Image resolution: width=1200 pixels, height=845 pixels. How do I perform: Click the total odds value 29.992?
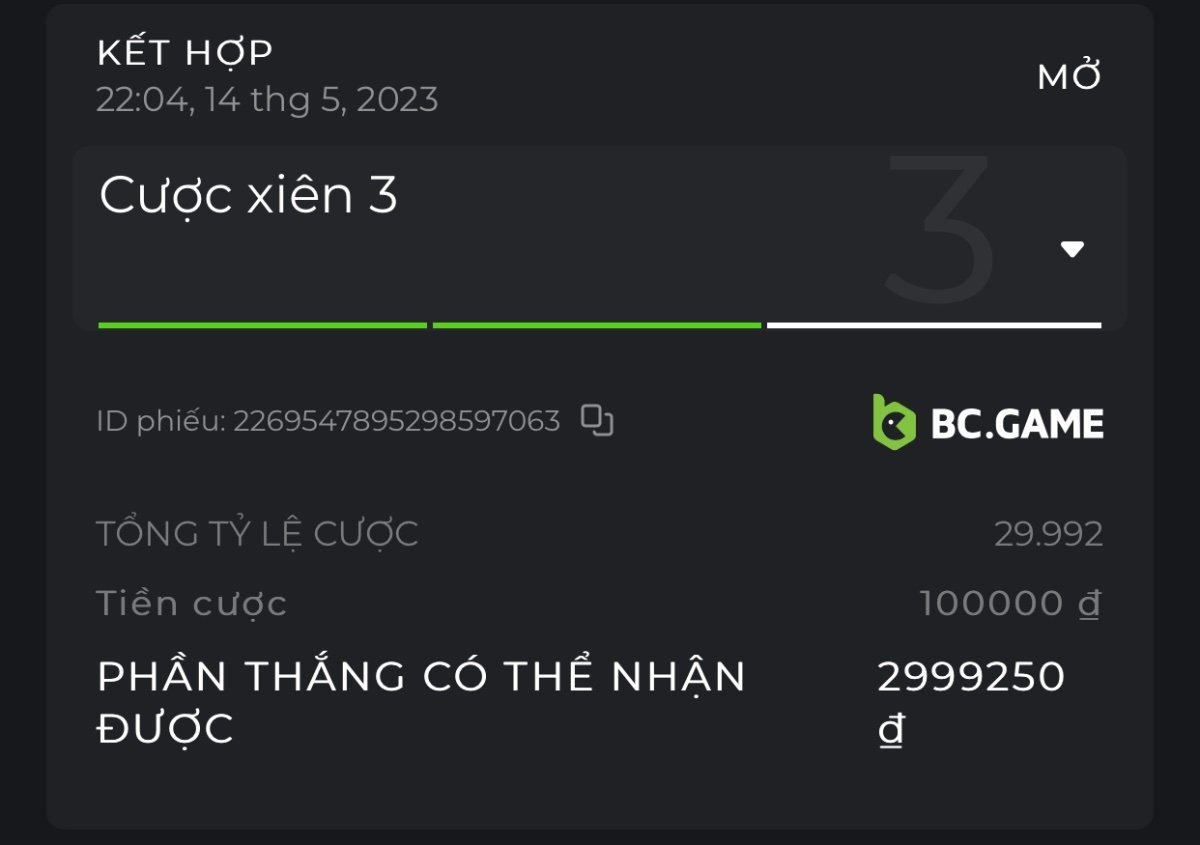coord(1049,534)
